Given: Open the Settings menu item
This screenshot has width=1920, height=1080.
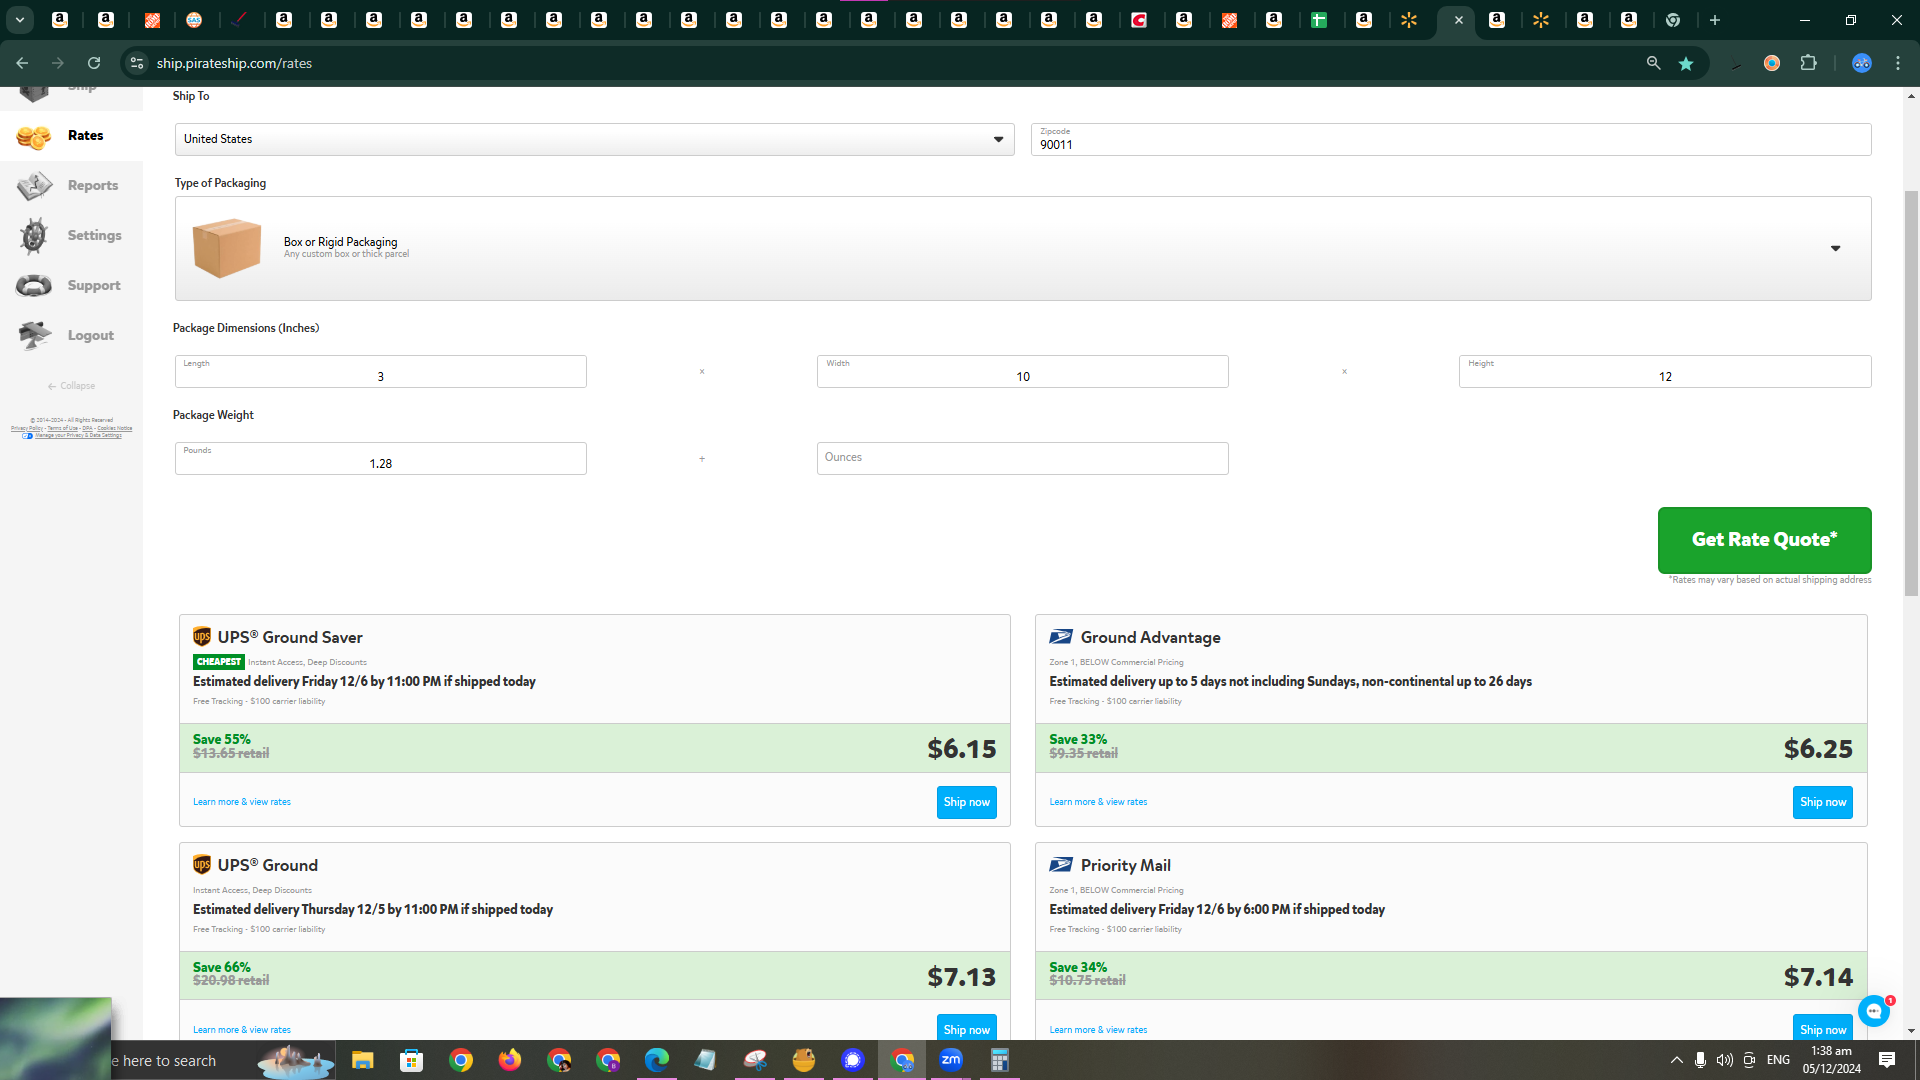Looking at the screenshot, I should point(94,236).
